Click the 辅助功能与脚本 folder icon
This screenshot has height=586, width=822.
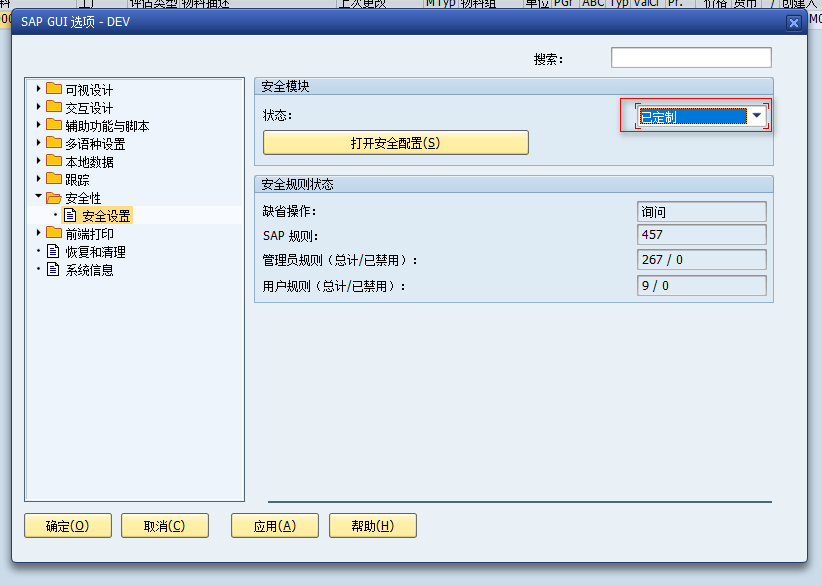(54, 125)
